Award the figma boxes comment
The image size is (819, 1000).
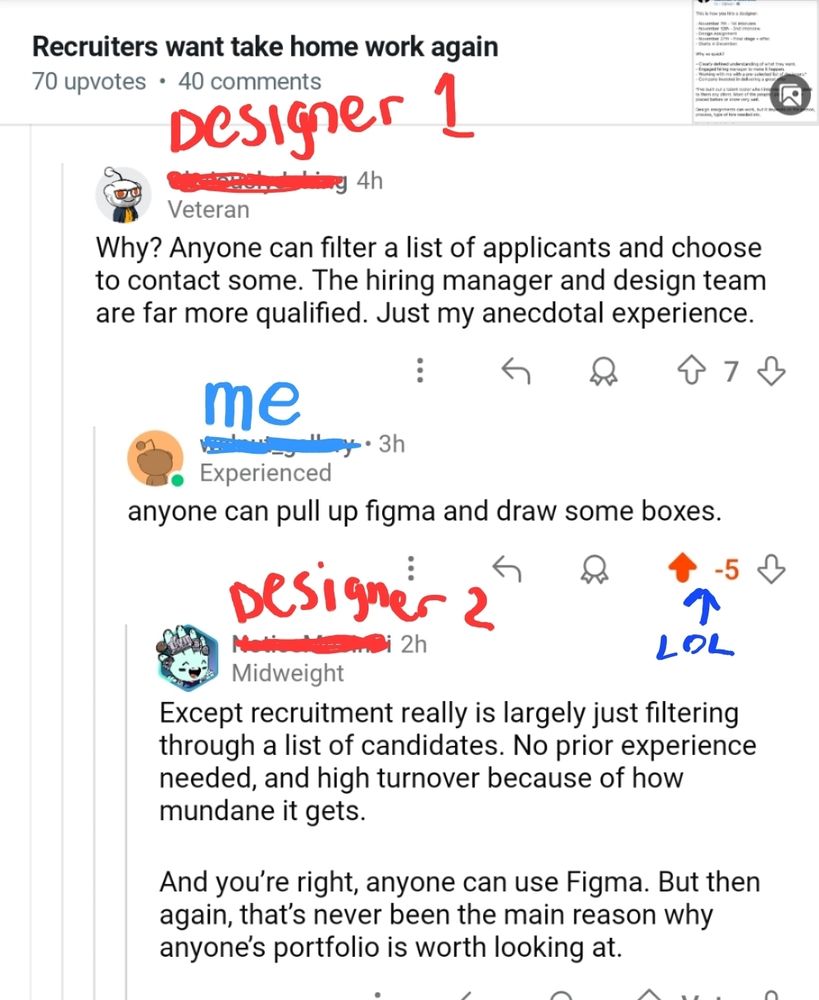click(x=594, y=569)
